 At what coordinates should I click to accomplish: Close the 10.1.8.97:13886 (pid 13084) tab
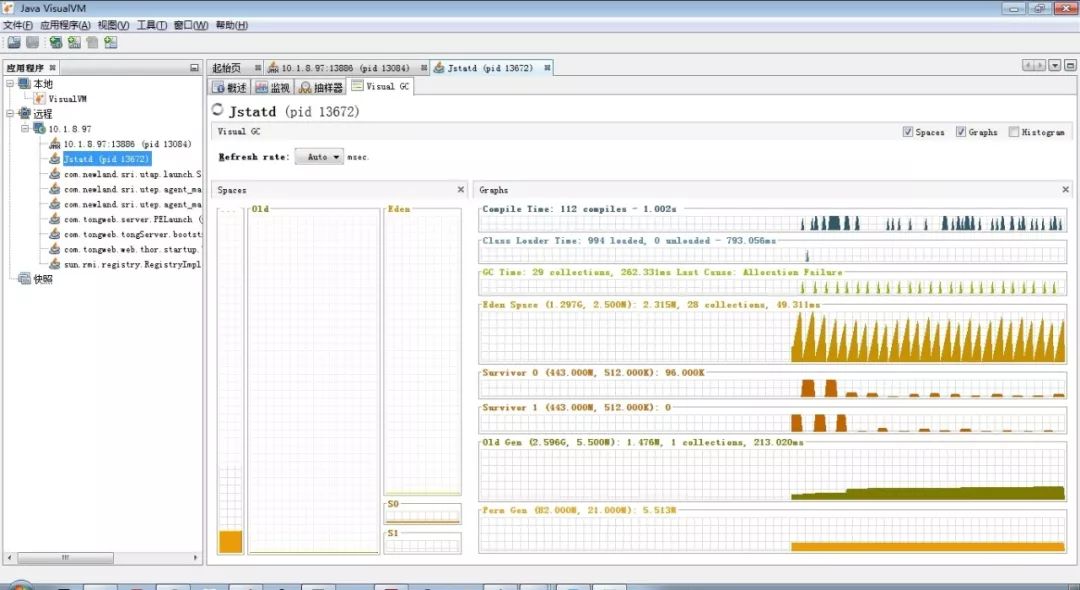click(x=424, y=67)
